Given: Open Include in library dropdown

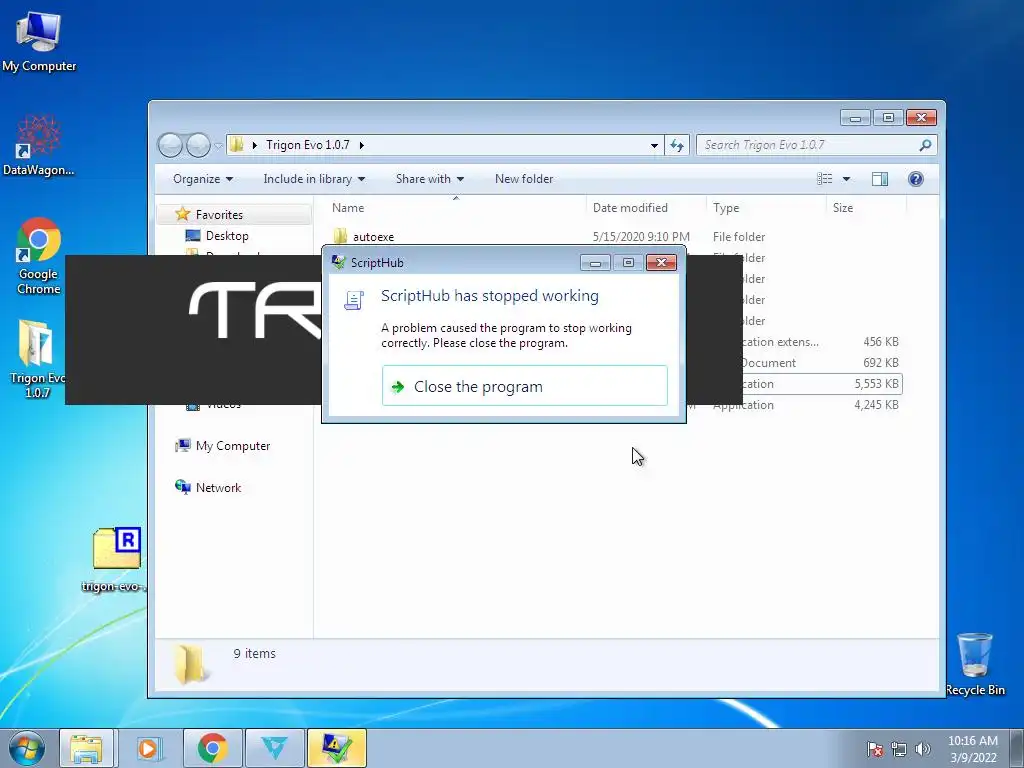Looking at the screenshot, I should click(x=314, y=179).
